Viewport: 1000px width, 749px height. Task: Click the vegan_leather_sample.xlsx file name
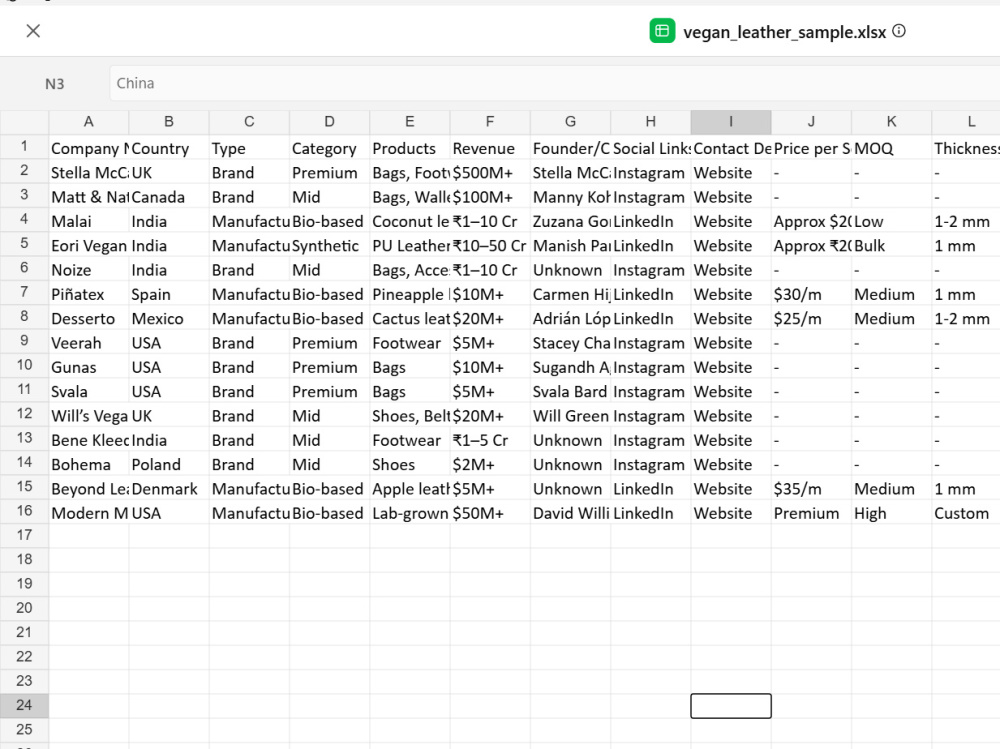tap(784, 32)
